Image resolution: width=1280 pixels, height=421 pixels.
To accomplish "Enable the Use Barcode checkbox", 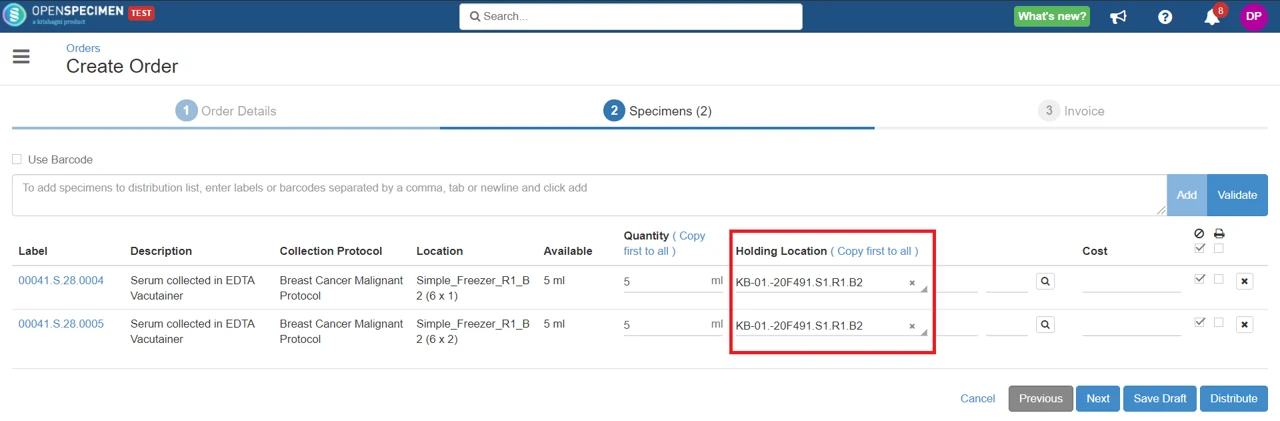I will 17,159.
